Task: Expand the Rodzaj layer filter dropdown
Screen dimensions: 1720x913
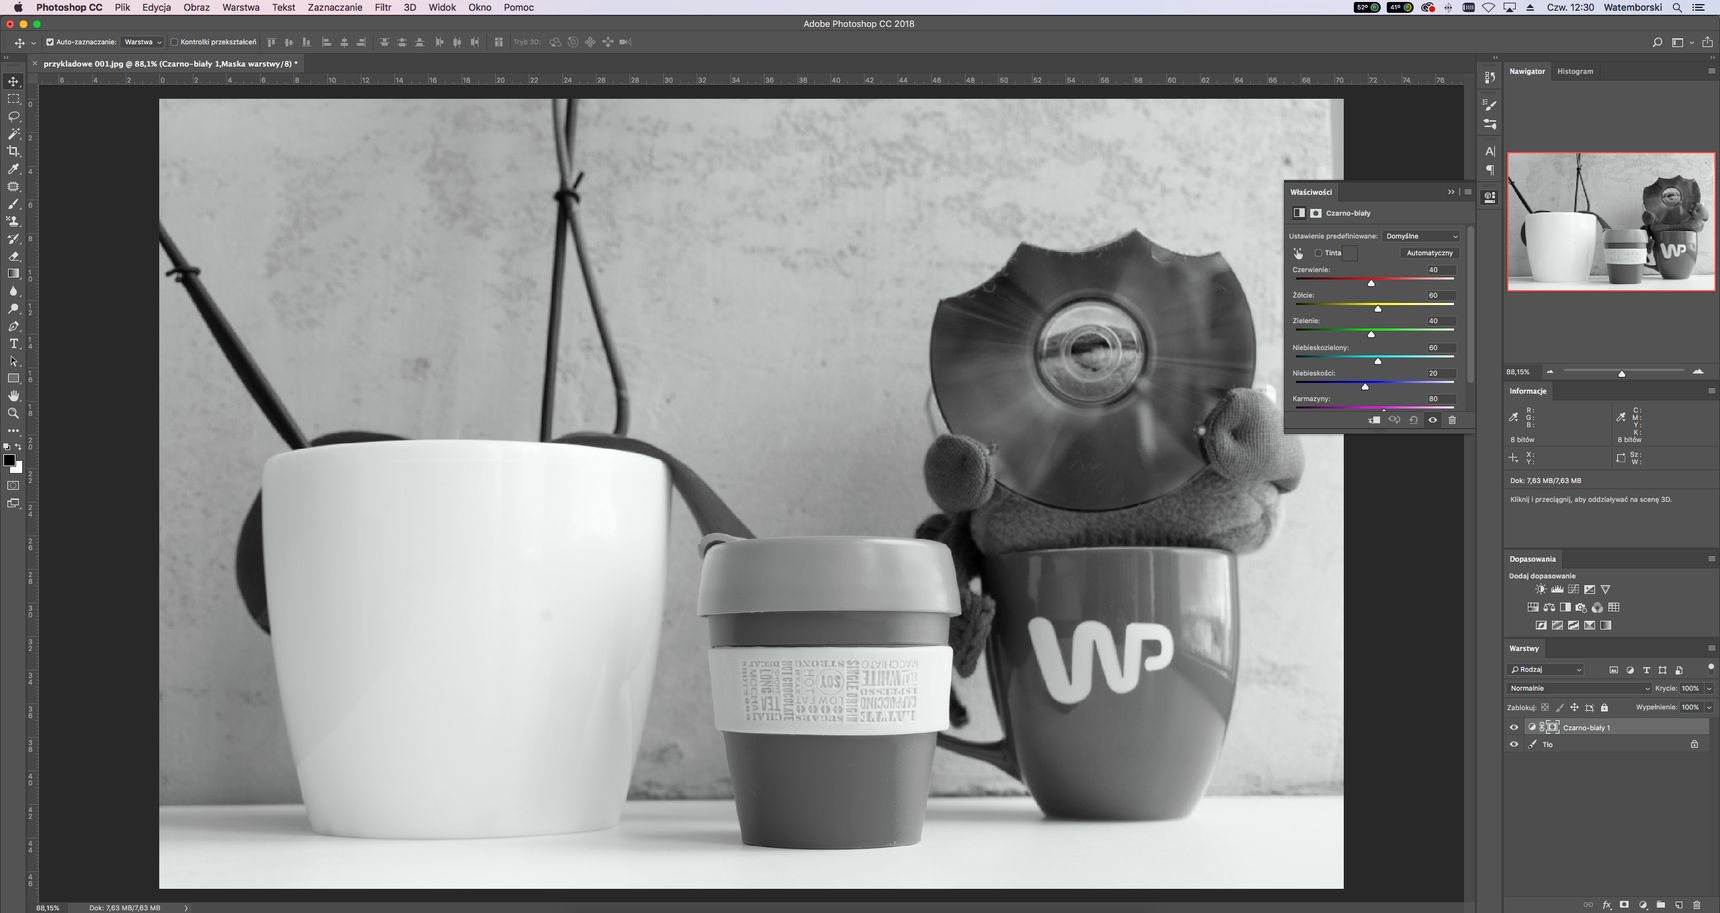Action: point(1546,670)
